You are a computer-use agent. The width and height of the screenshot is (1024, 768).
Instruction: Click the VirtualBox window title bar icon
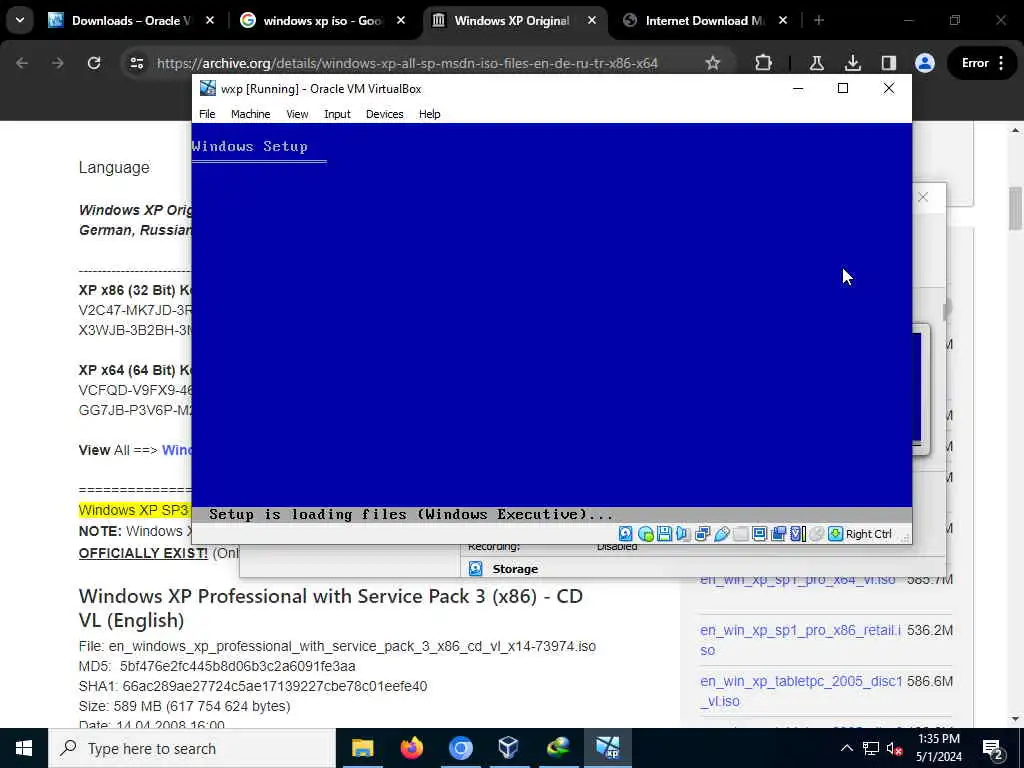click(208, 88)
